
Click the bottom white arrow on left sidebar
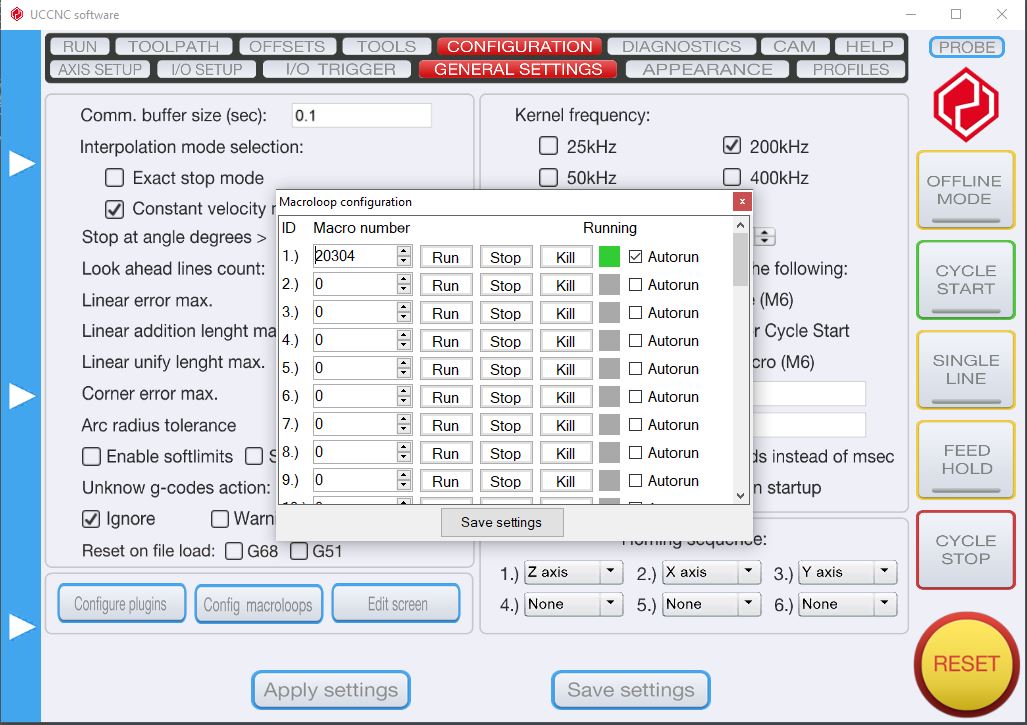22,627
